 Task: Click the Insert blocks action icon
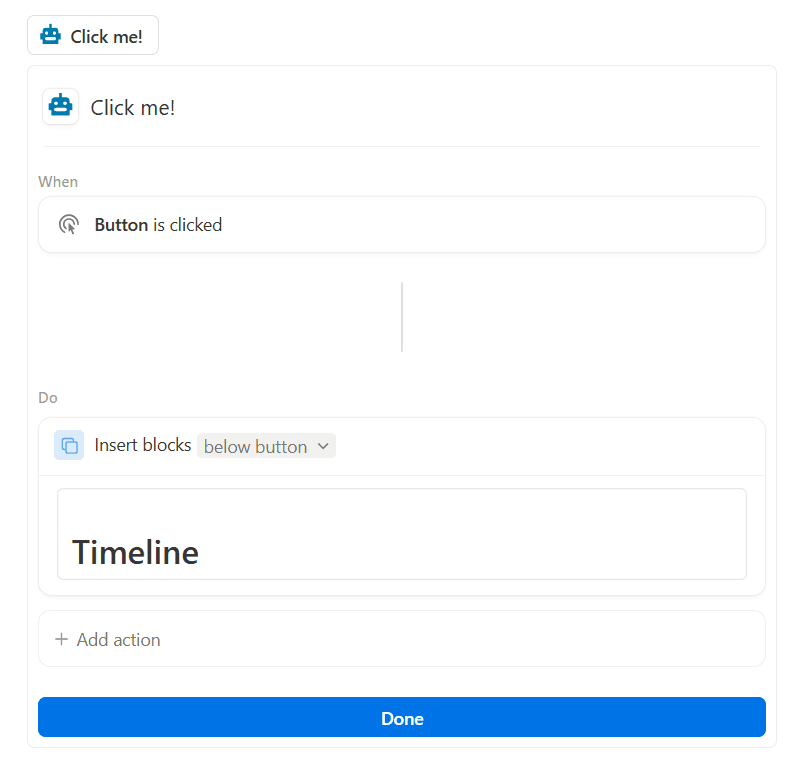(69, 445)
